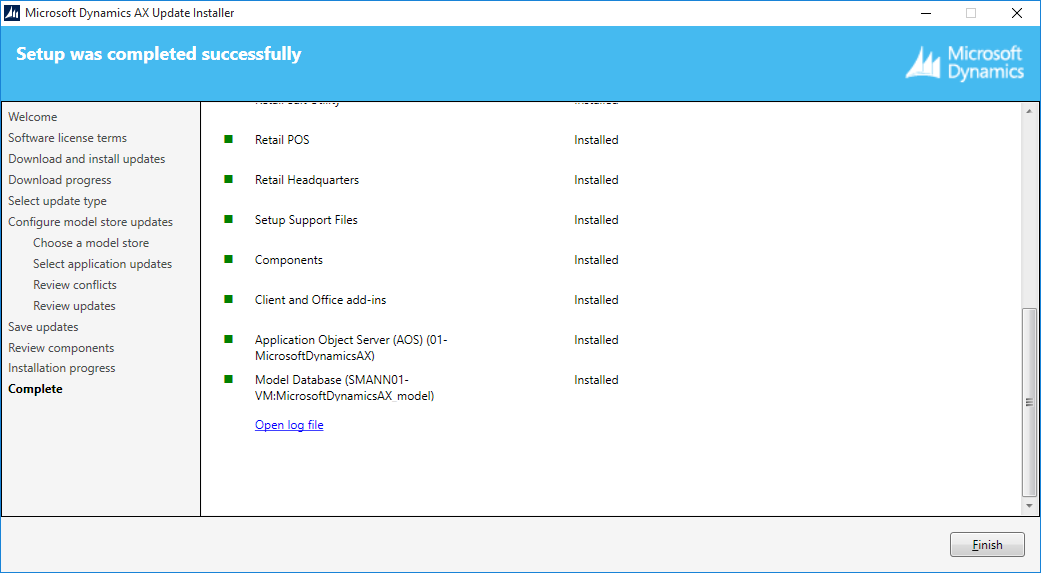The width and height of the screenshot is (1041, 573).
Task: Click green status square for Components
Action: tap(228, 259)
